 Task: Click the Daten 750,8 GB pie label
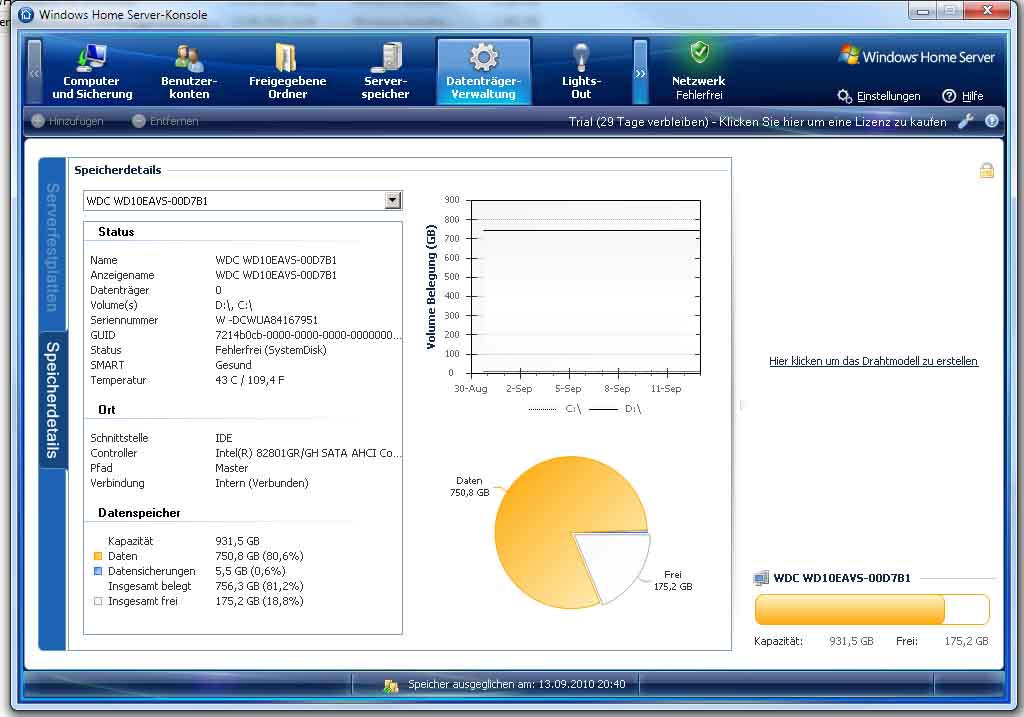click(x=470, y=486)
